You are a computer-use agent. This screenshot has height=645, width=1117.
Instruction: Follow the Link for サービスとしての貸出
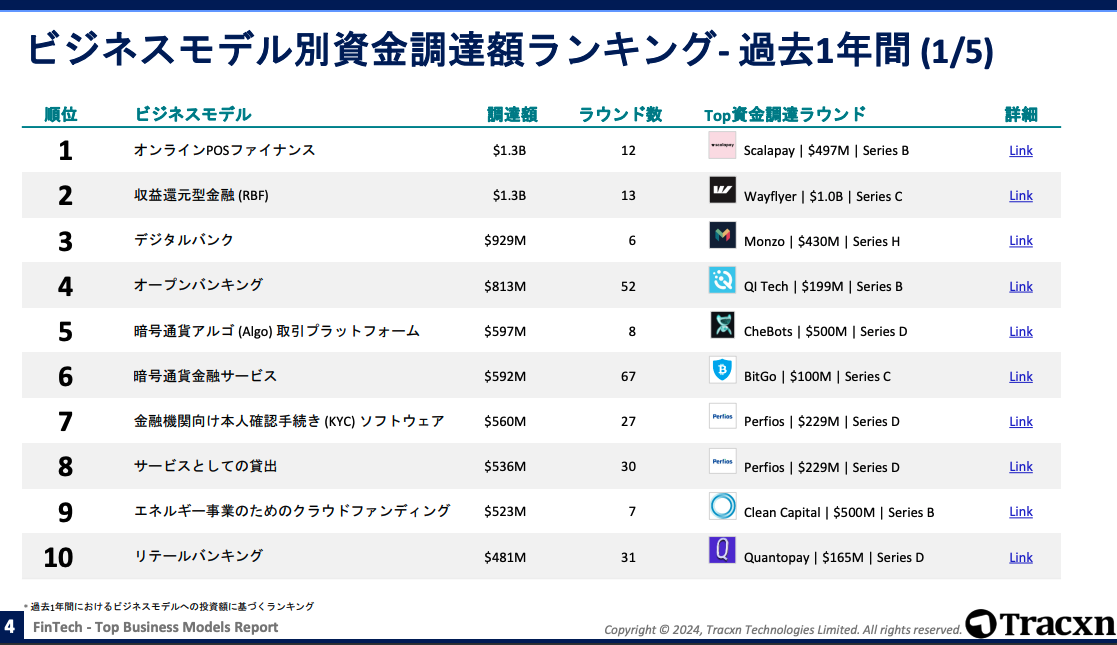(1021, 467)
